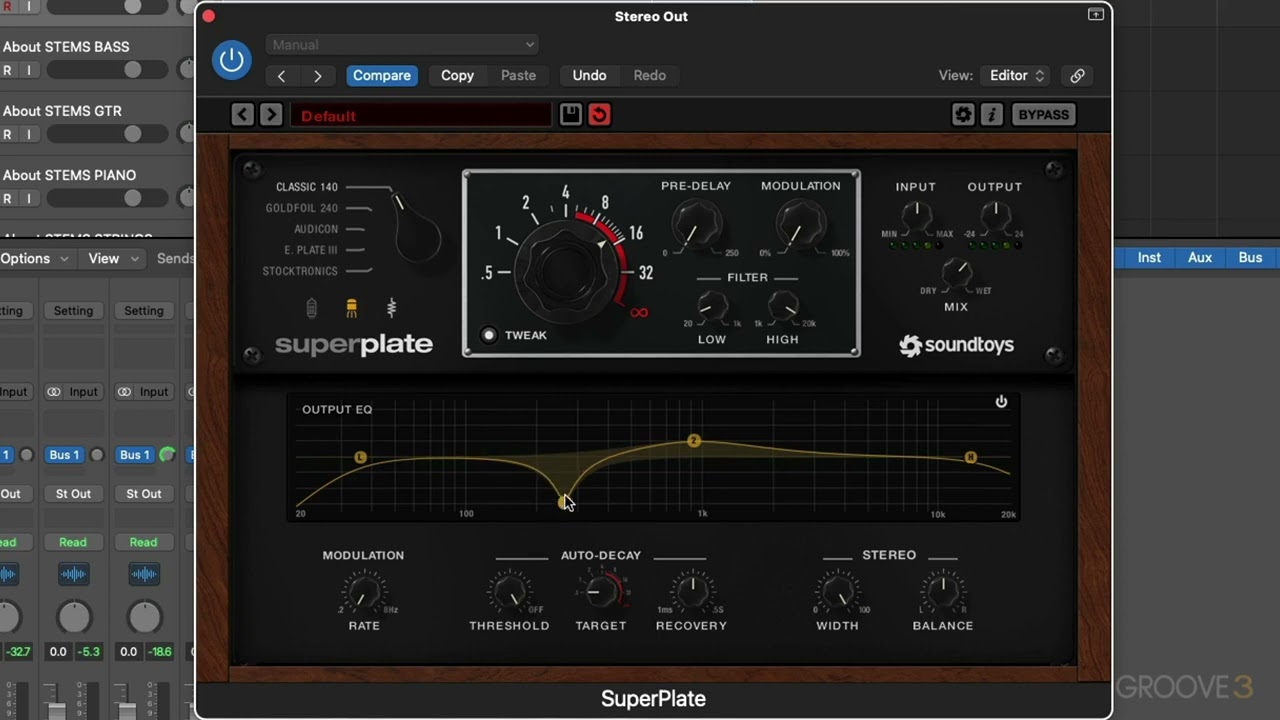Open St Out output on -18.6 strip
Viewport: 1280px width, 720px height.
click(x=144, y=494)
